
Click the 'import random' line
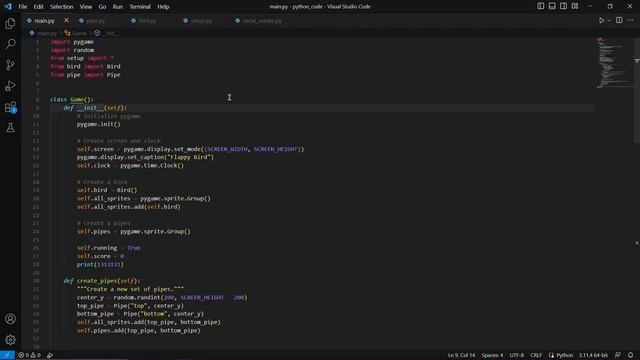(72, 50)
